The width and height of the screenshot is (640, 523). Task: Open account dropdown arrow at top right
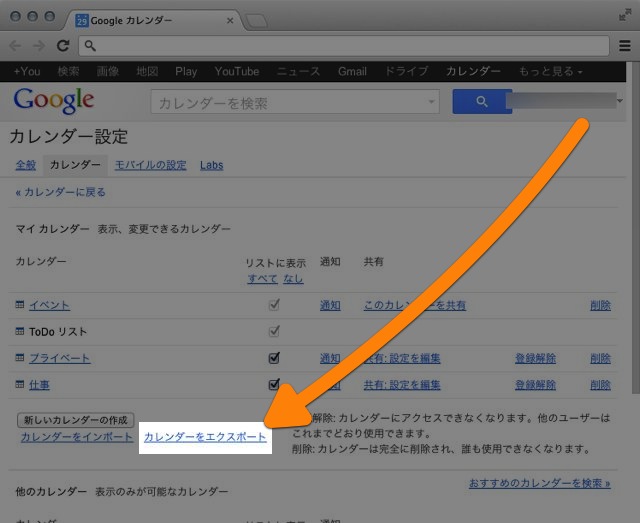[x=620, y=101]
